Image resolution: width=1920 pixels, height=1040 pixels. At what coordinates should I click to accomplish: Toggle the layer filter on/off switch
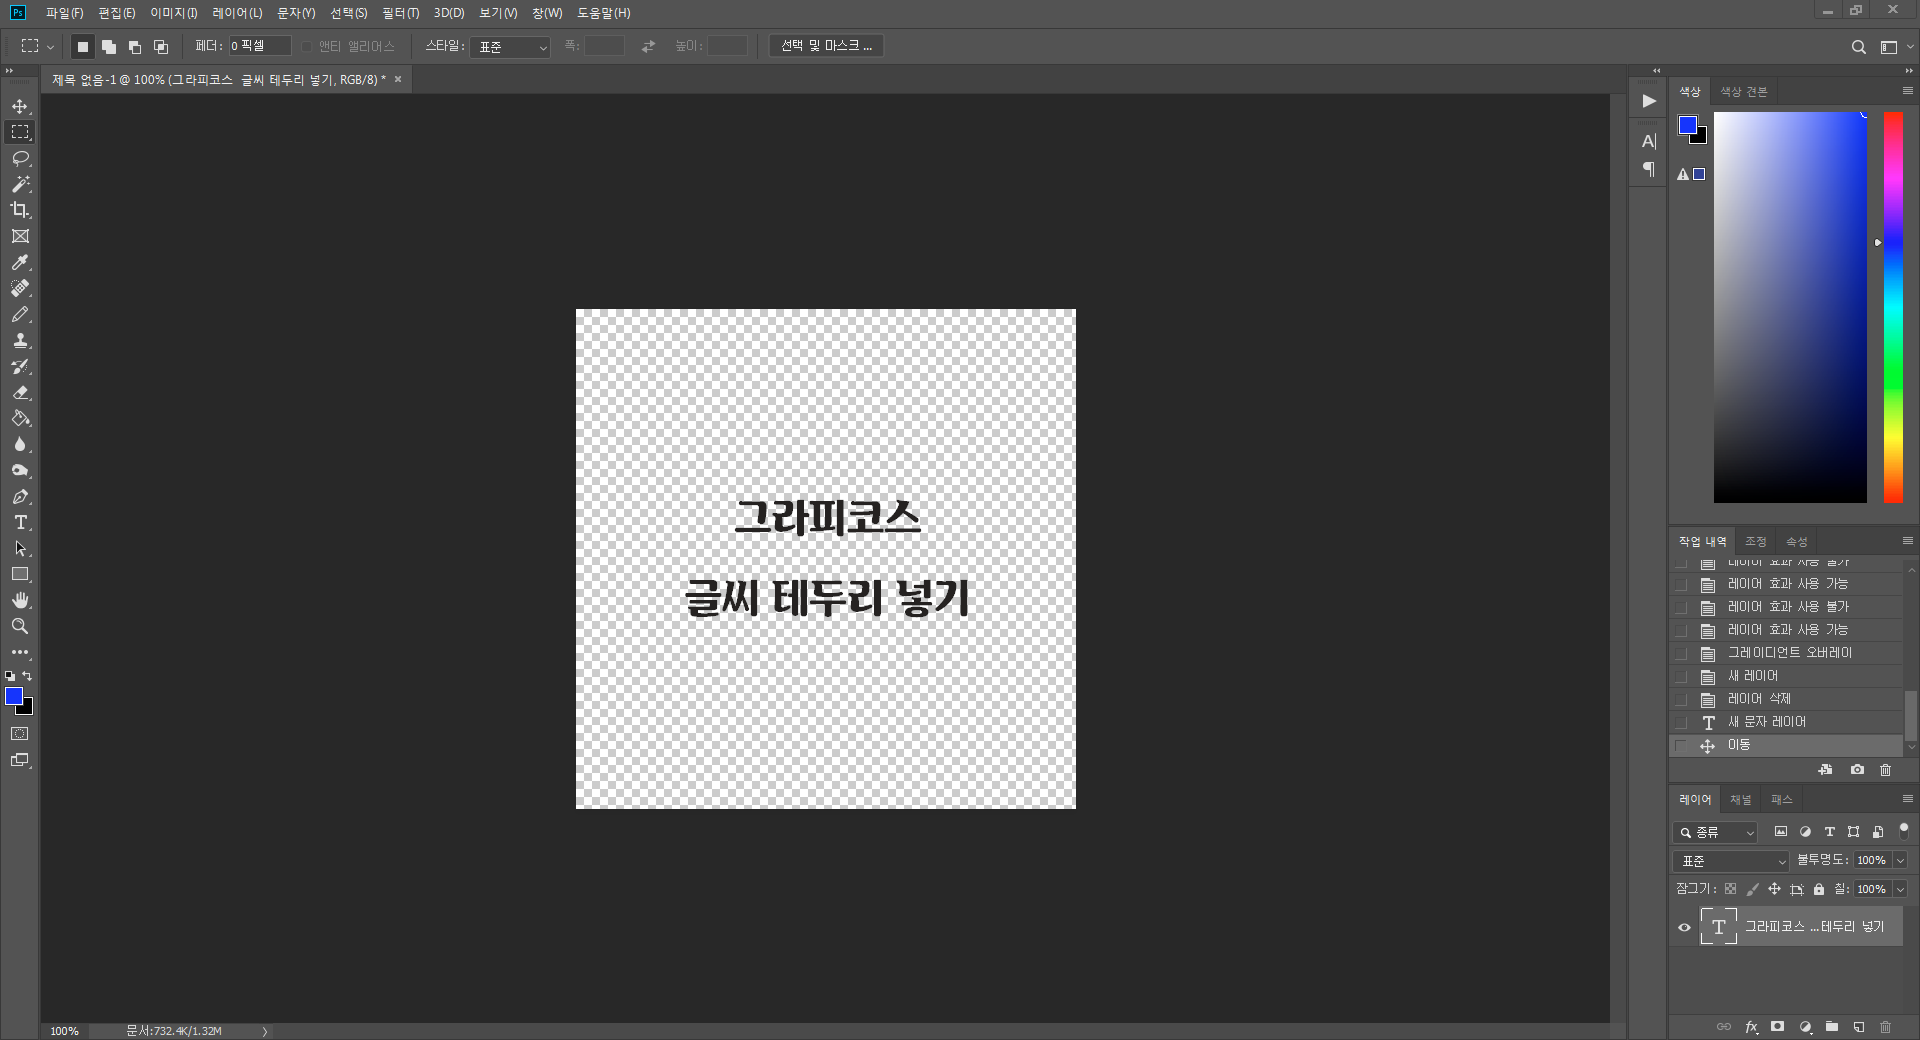pyautogui.click(x=1904, y=830)
